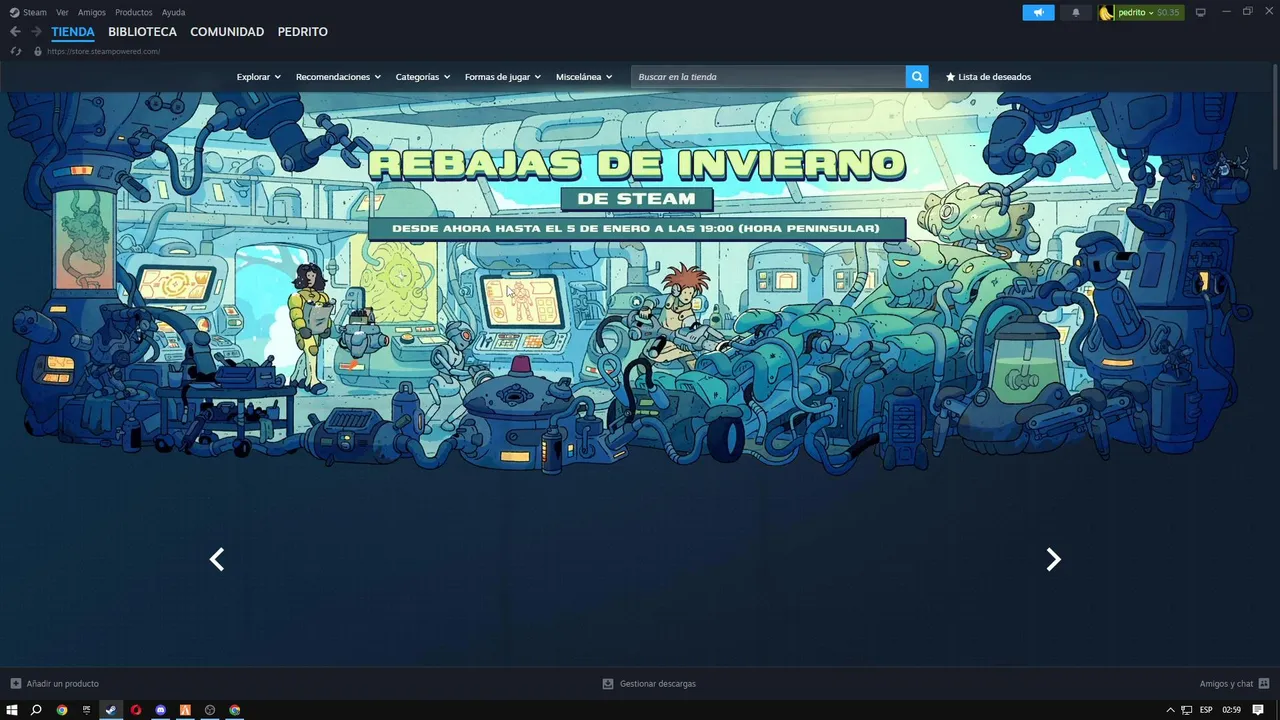The width and height of the screenshot is (1280, 720).
Task: Expand the pedrito account dropdown
Action: point(1135,12)
